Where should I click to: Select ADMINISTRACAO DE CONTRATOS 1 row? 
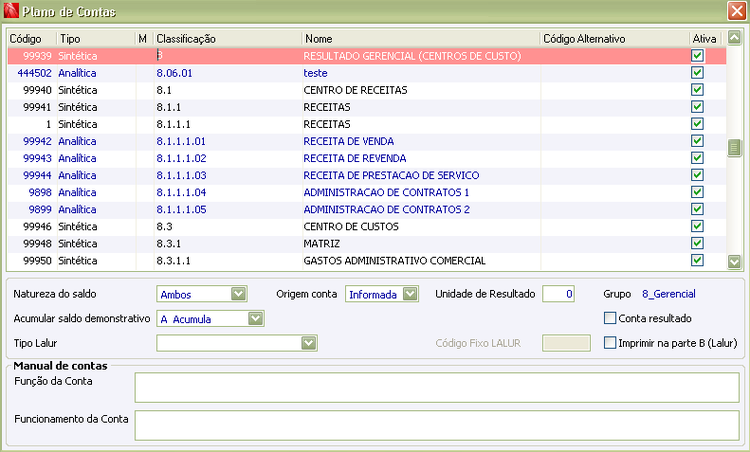click(x=366, y=192)
